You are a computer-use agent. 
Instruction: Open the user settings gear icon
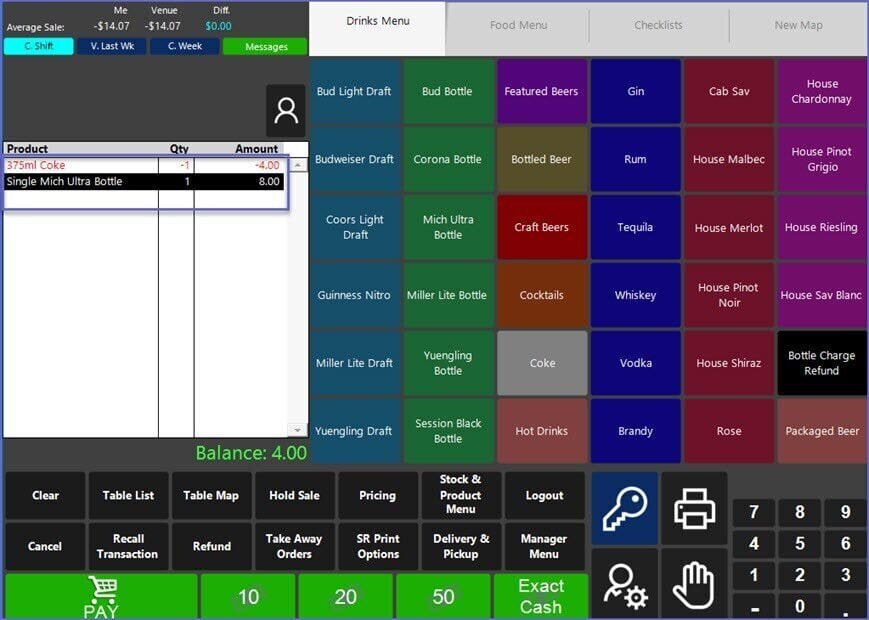[624, 585]
